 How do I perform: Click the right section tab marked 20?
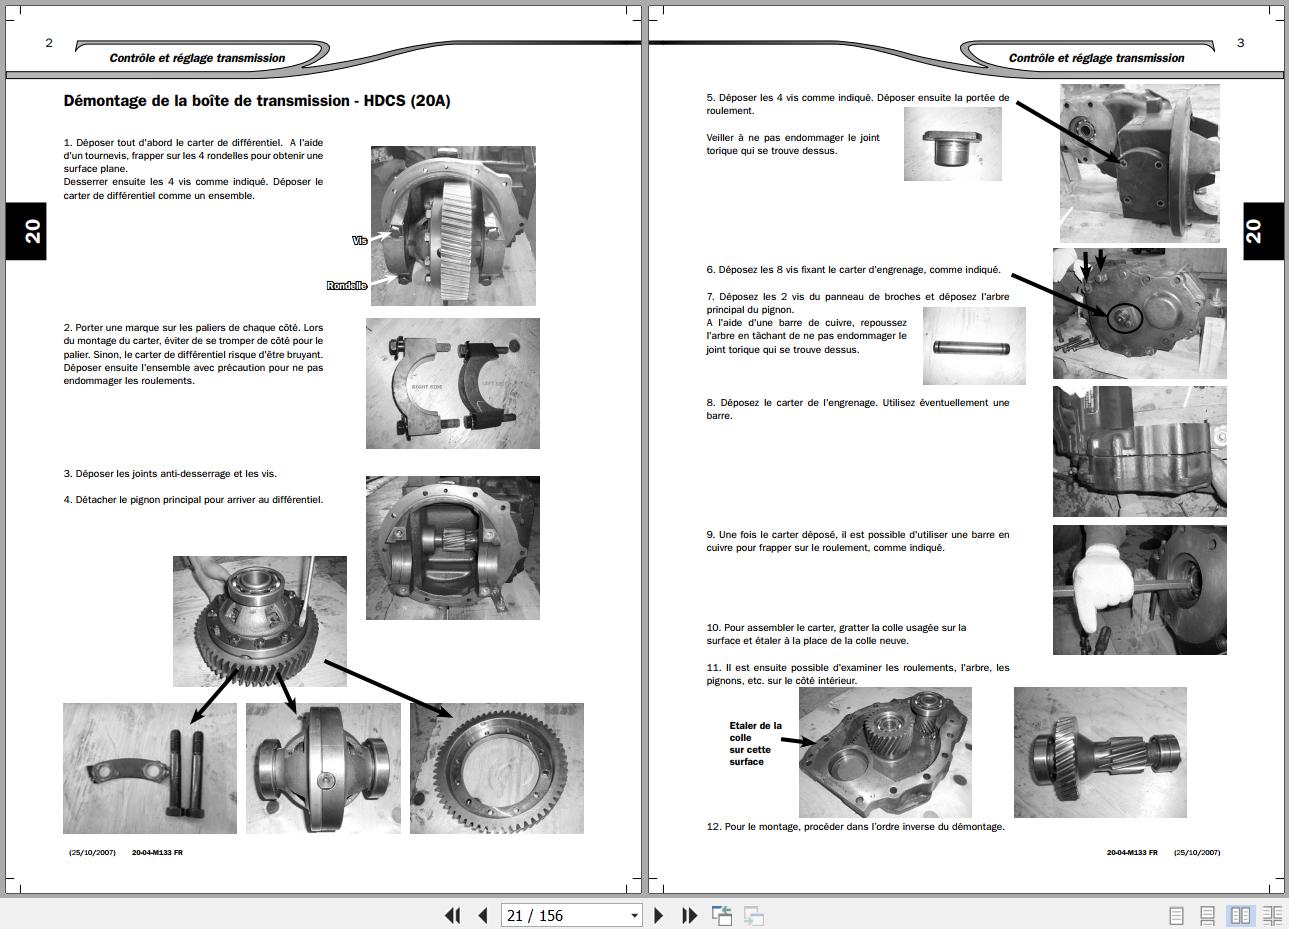pos(1263,231)
